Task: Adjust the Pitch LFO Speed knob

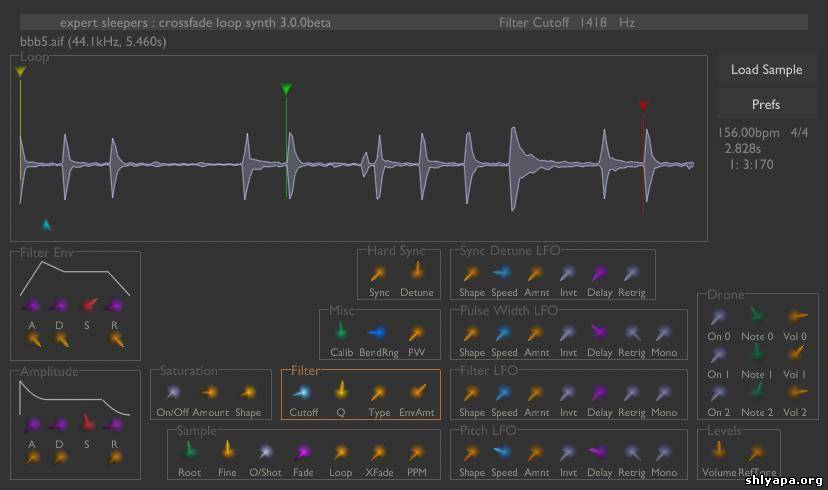Action: pos(504,453)
